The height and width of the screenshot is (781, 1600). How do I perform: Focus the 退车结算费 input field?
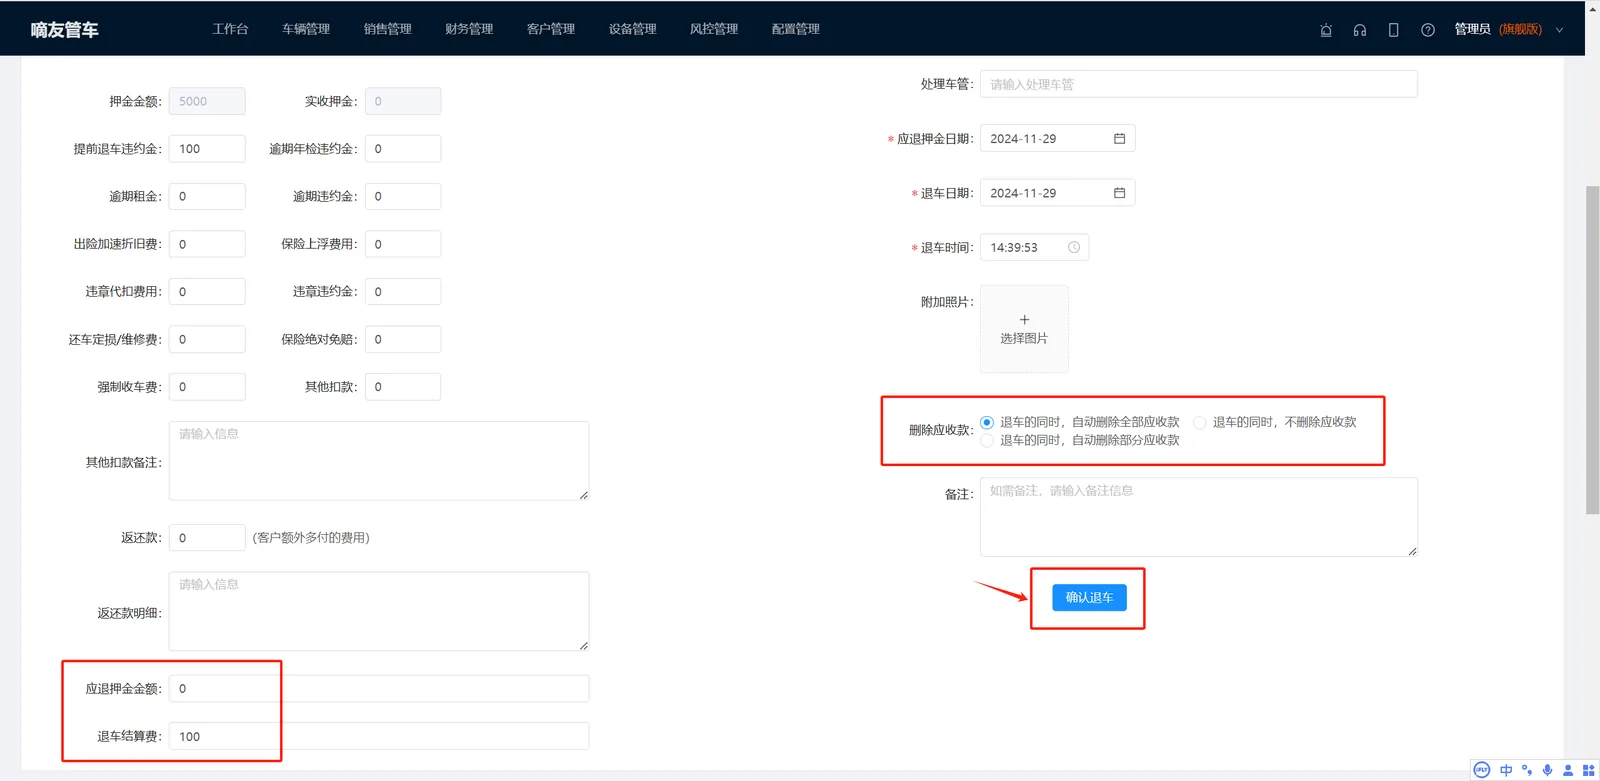379,736
